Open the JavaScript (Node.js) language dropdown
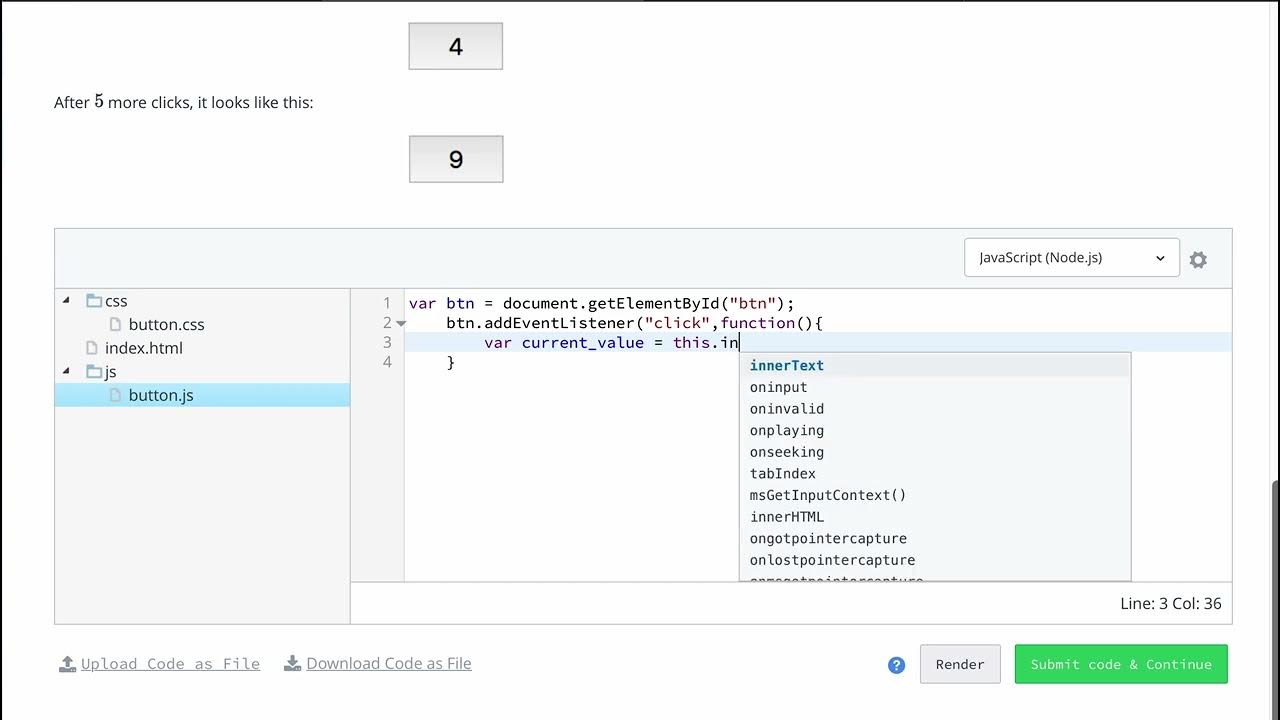Viewport: 1280px width, 720px height. coord(1072,257)
